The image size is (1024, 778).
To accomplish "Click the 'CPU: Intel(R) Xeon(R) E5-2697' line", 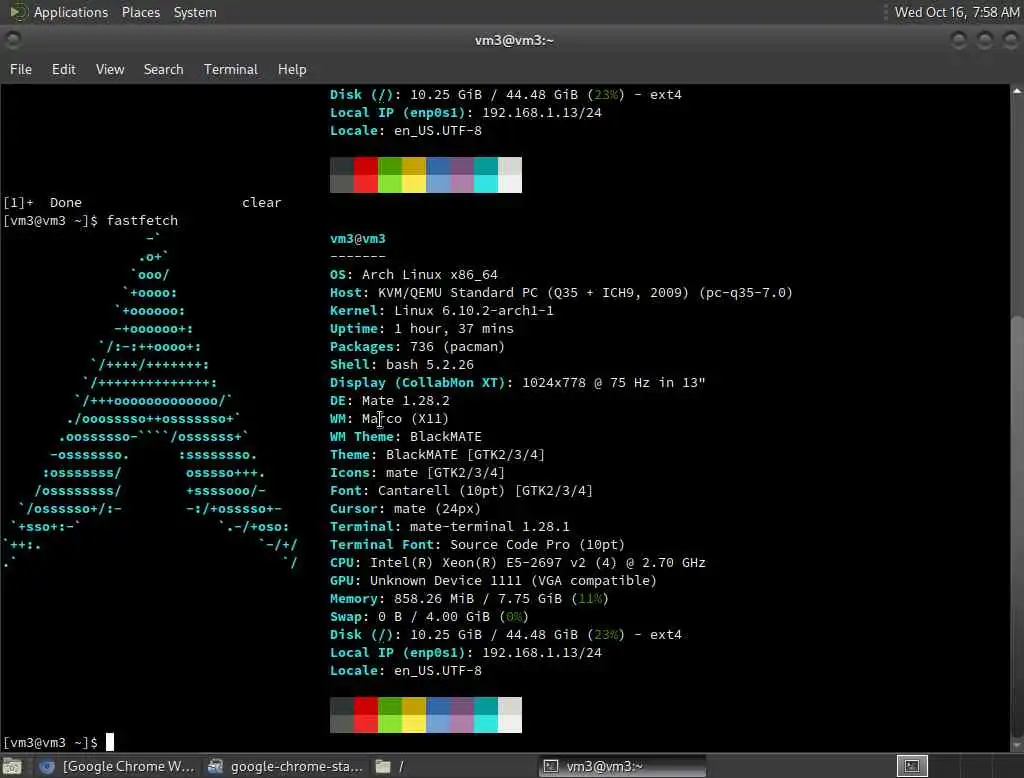I will pyautogui.click(x=517, y=562).
